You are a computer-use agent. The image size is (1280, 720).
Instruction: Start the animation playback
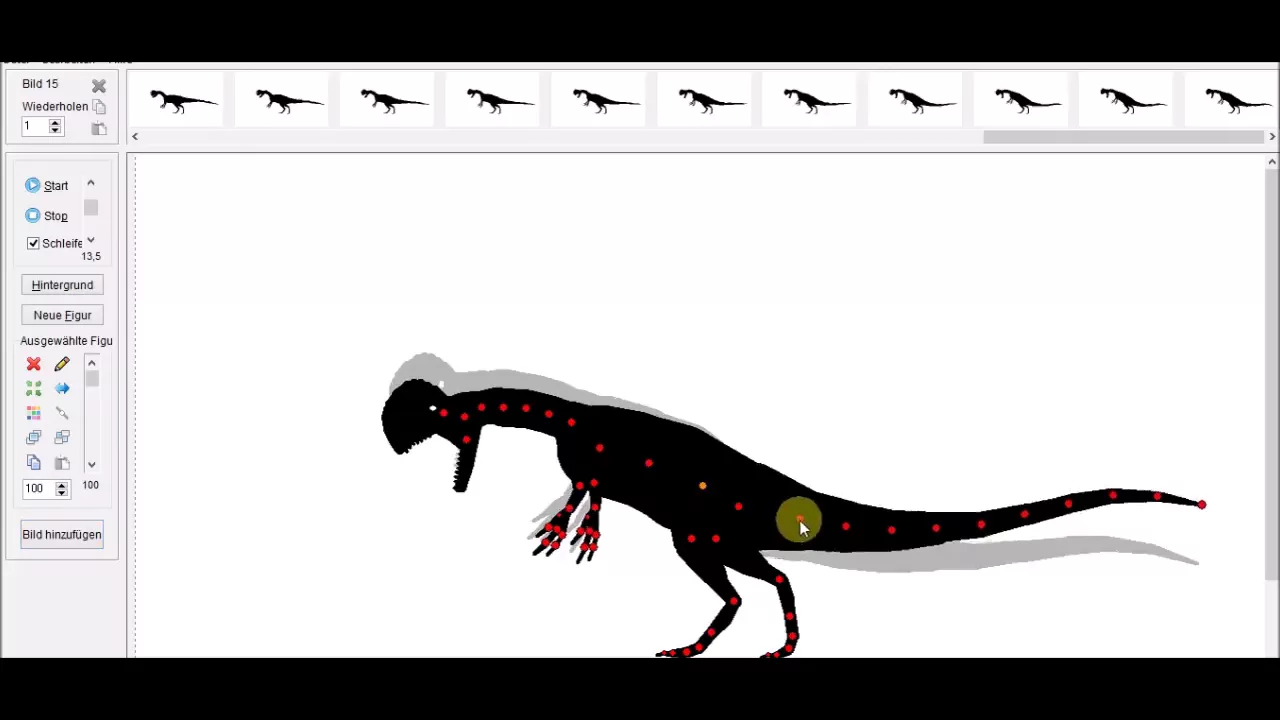47,186
